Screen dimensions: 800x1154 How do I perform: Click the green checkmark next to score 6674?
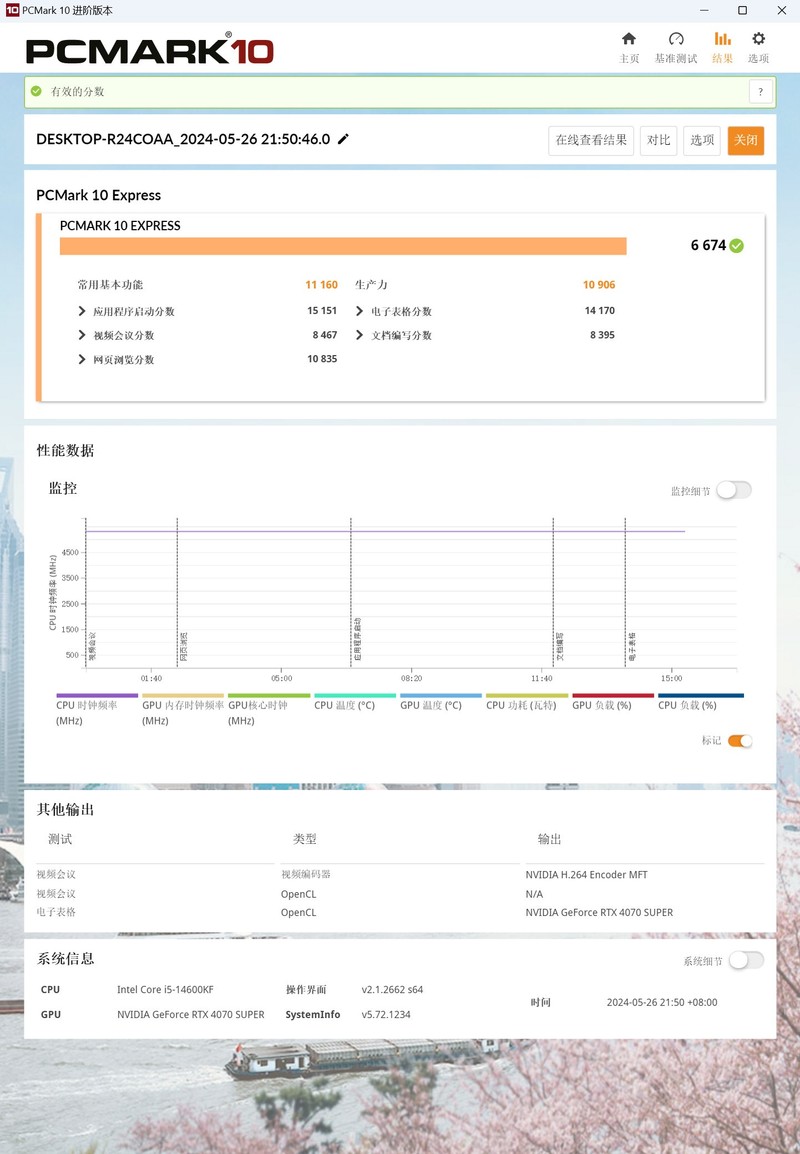pos(735,245)
